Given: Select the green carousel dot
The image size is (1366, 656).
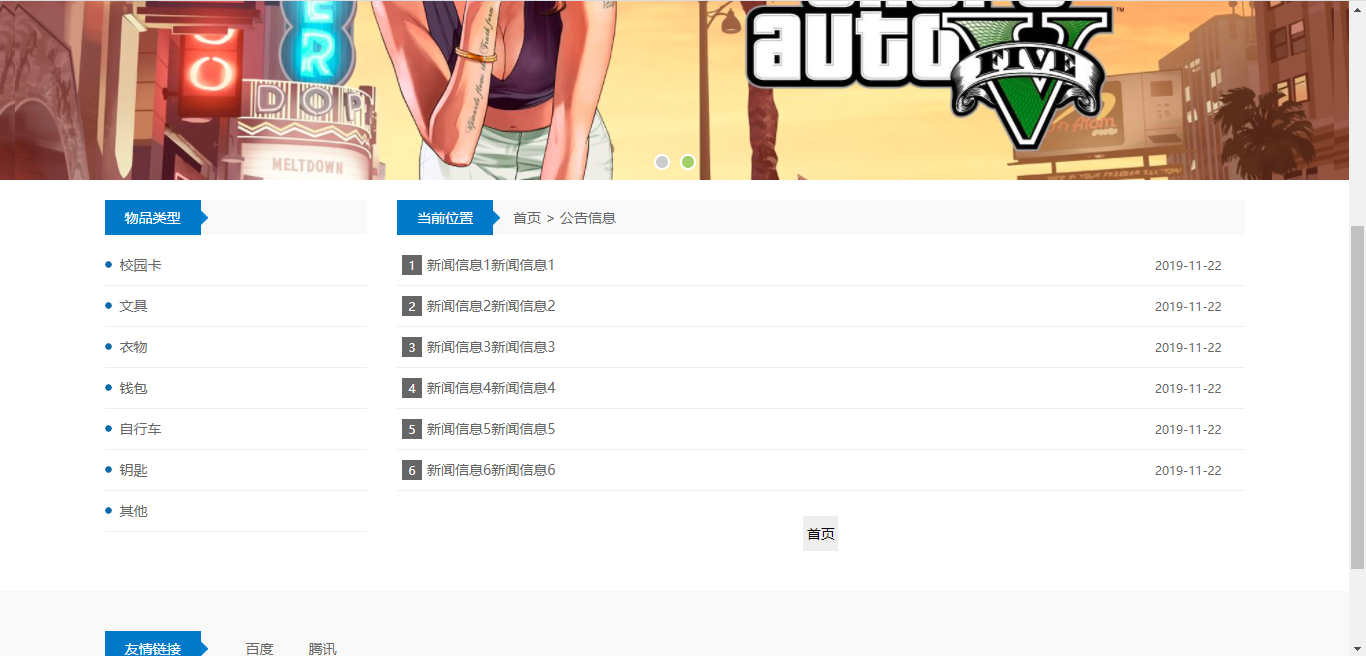Looking at the screenshot, I should (688, 162).
